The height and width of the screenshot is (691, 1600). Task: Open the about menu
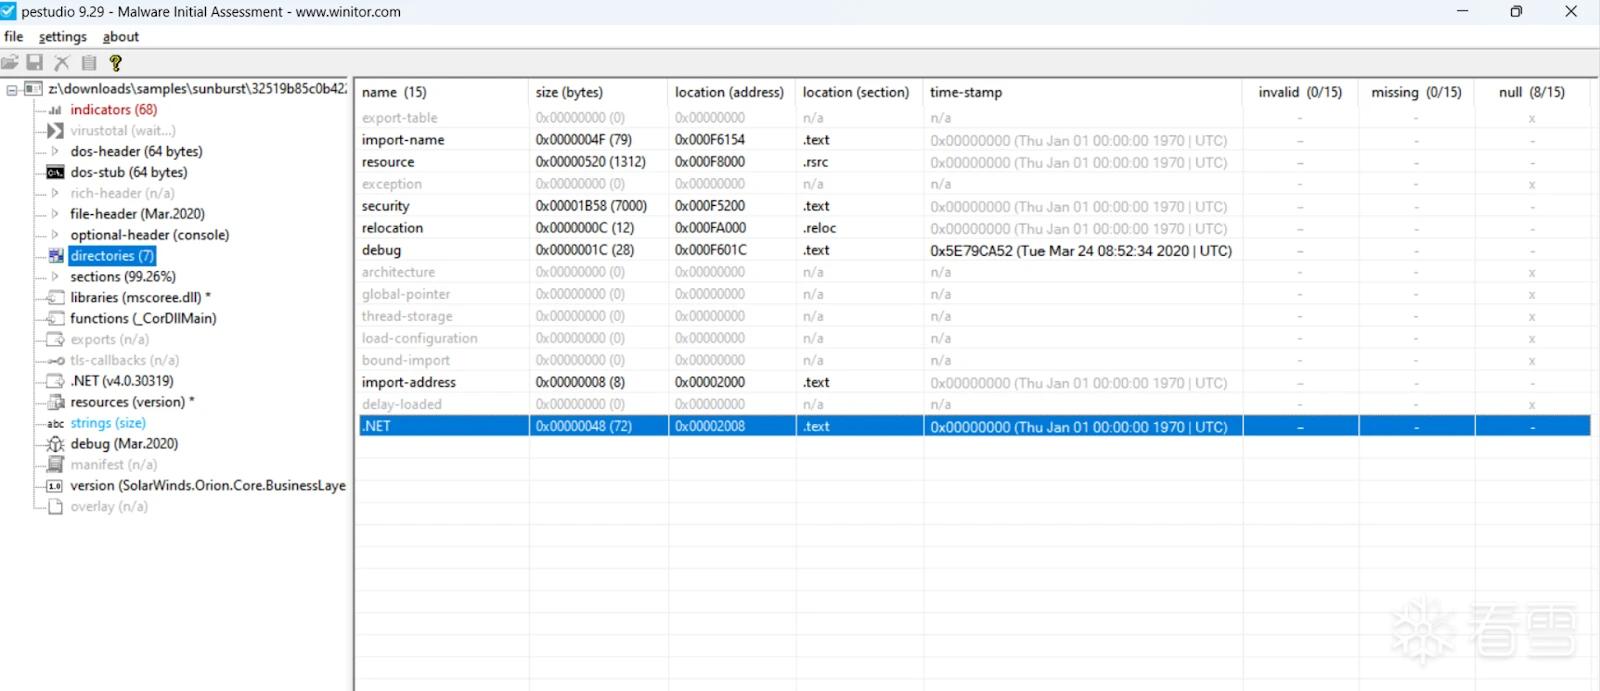[121, 37]
